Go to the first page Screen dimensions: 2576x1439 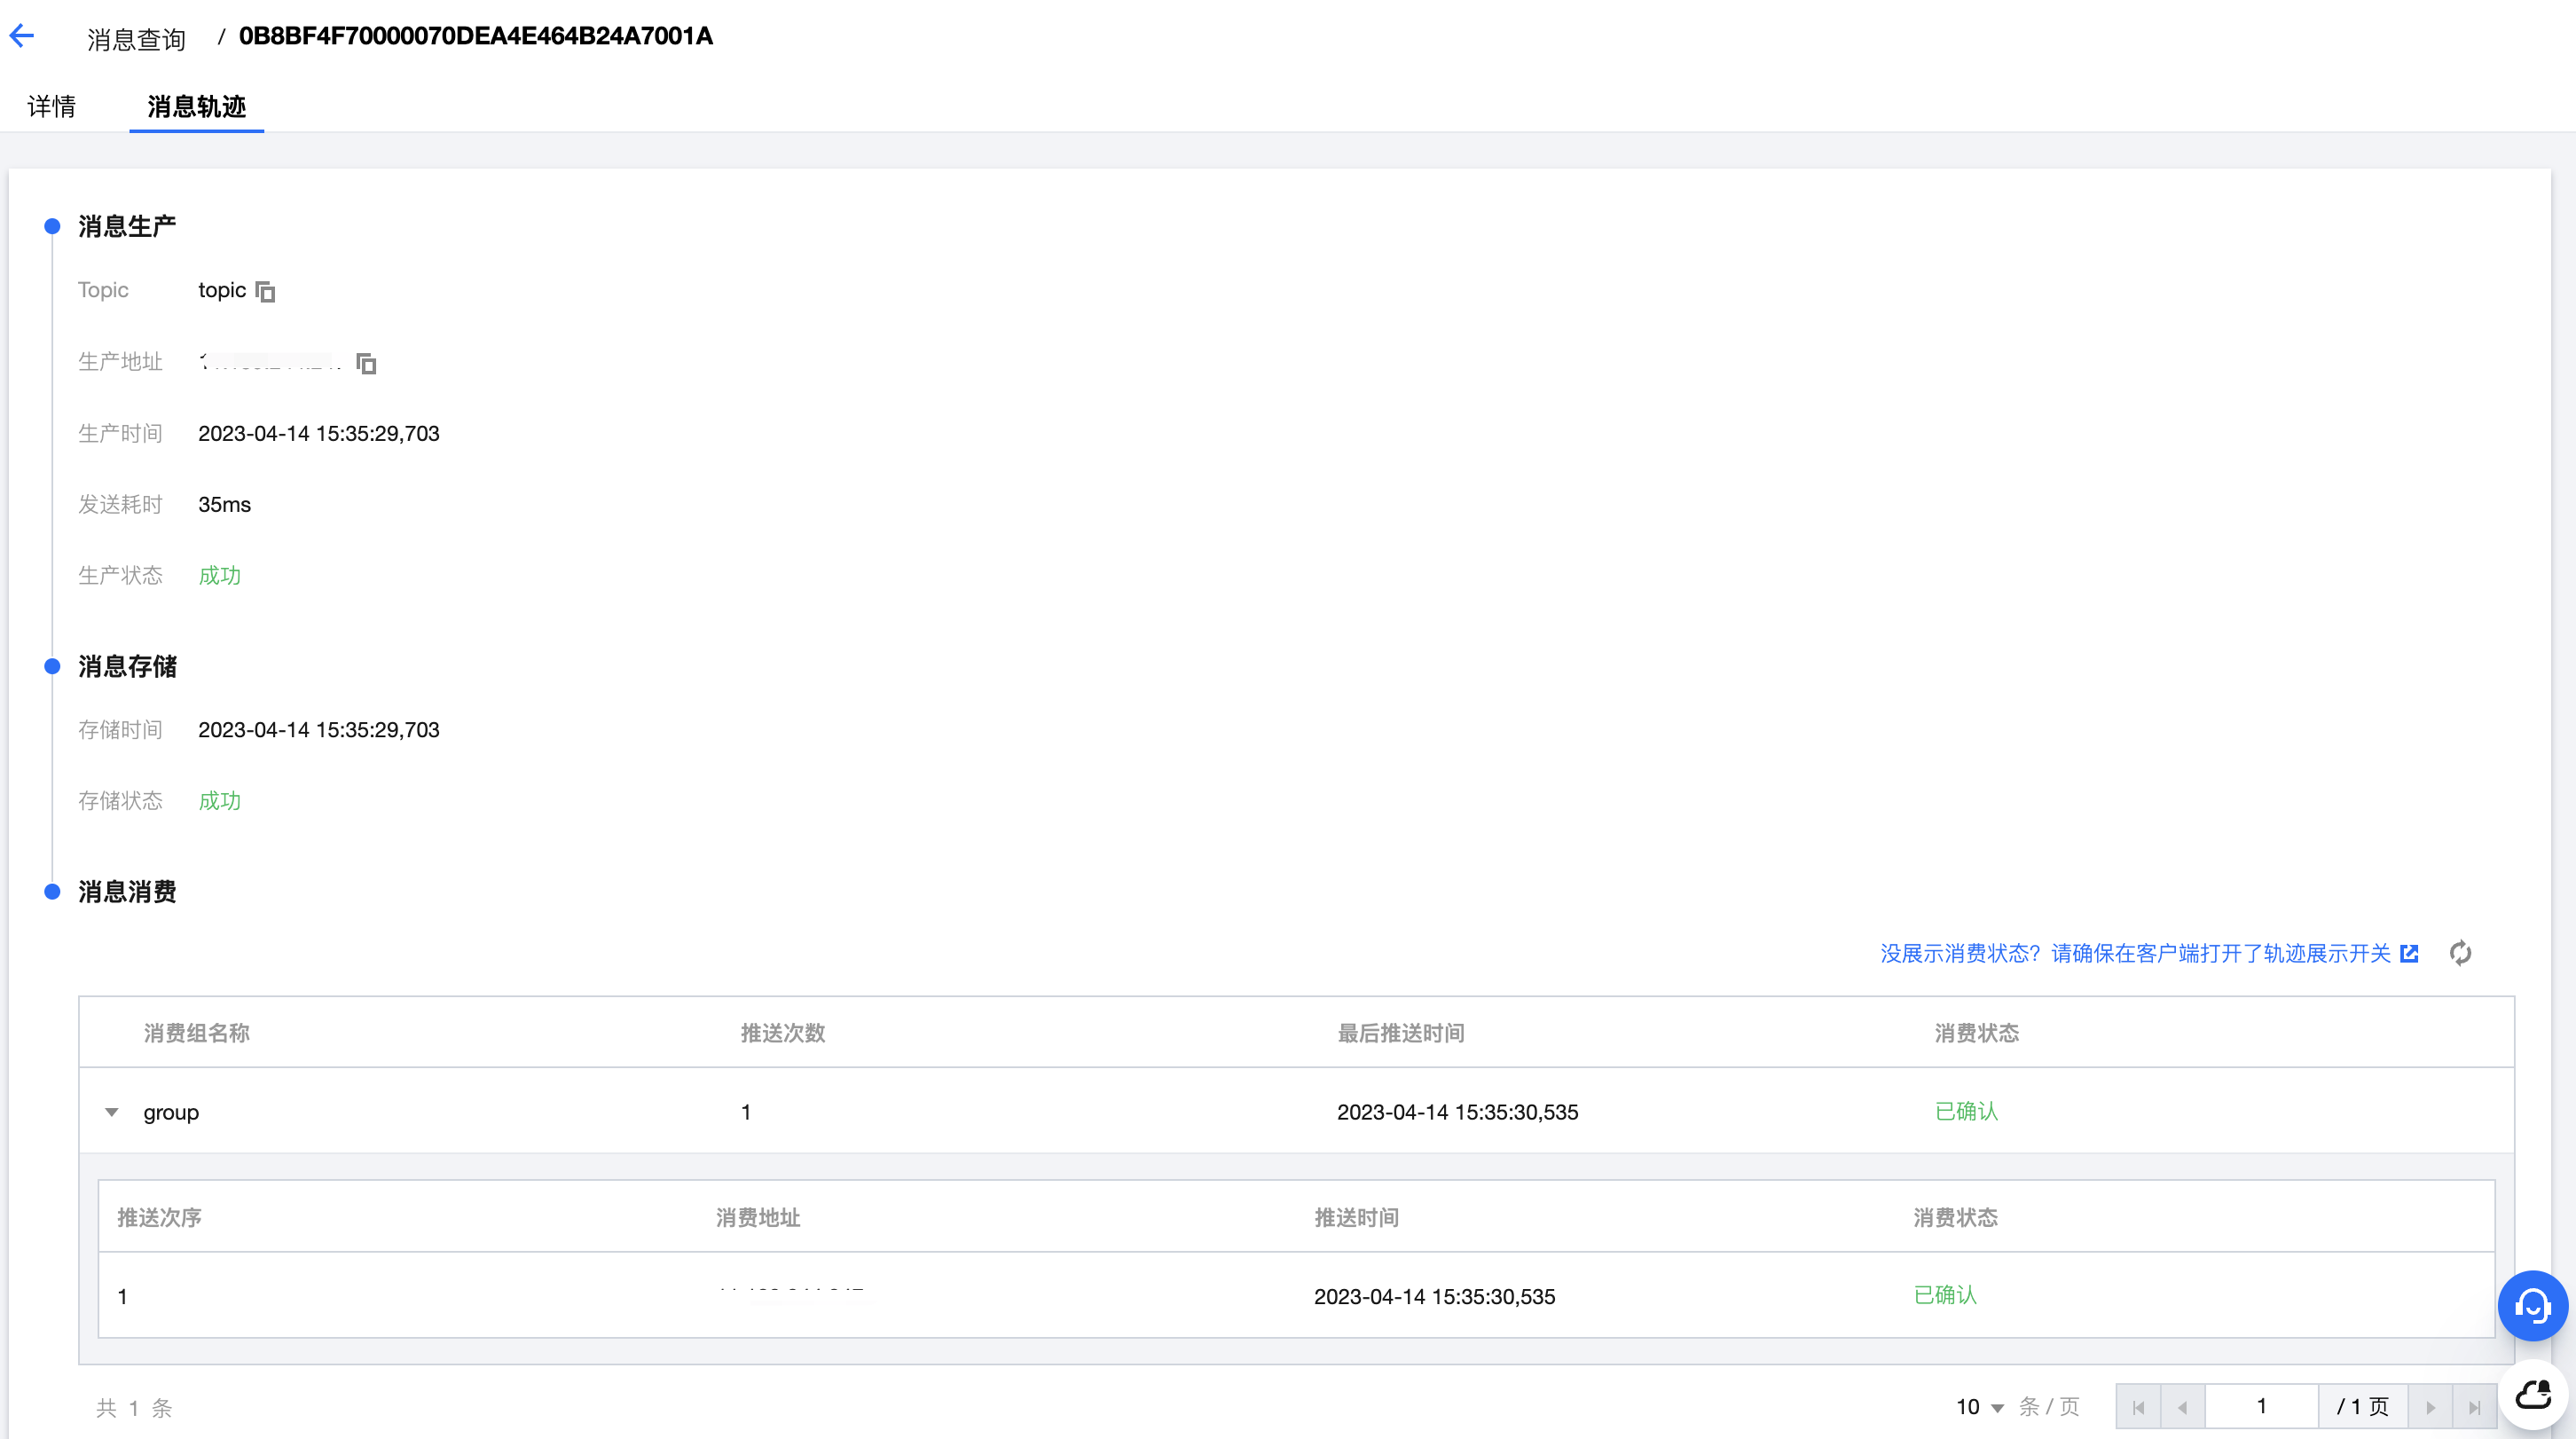pyautogui.click(x=2139, y=1407)
